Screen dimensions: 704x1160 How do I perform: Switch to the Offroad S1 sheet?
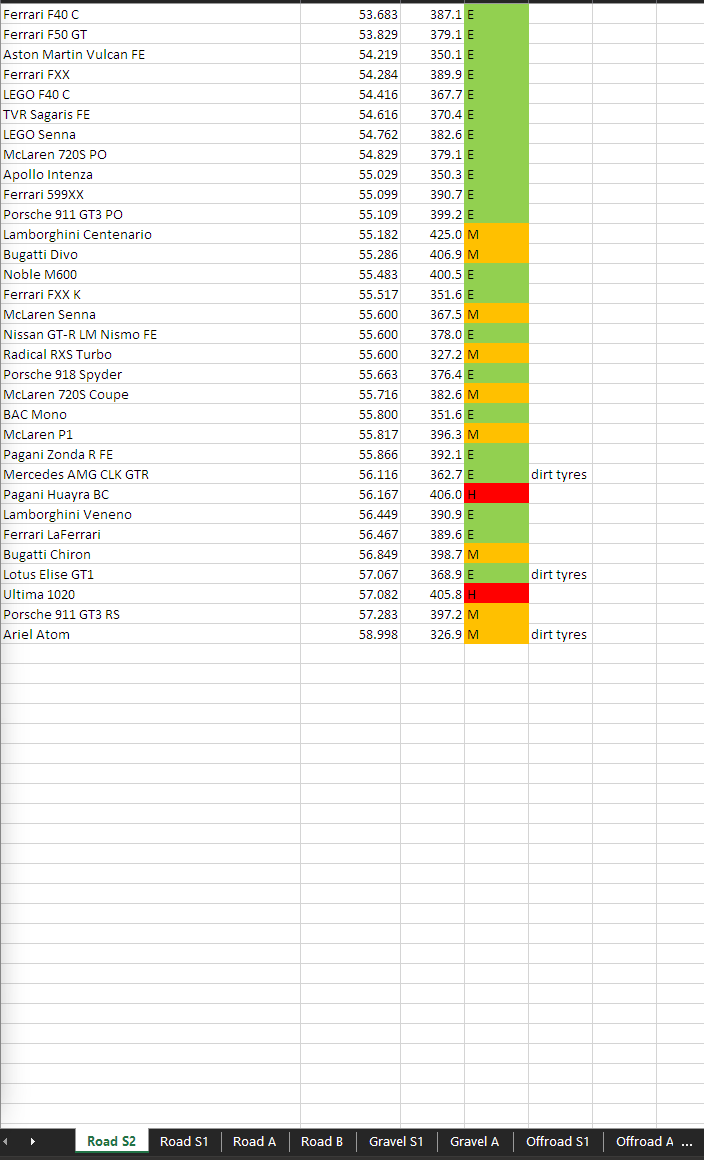coord(558,1141)
